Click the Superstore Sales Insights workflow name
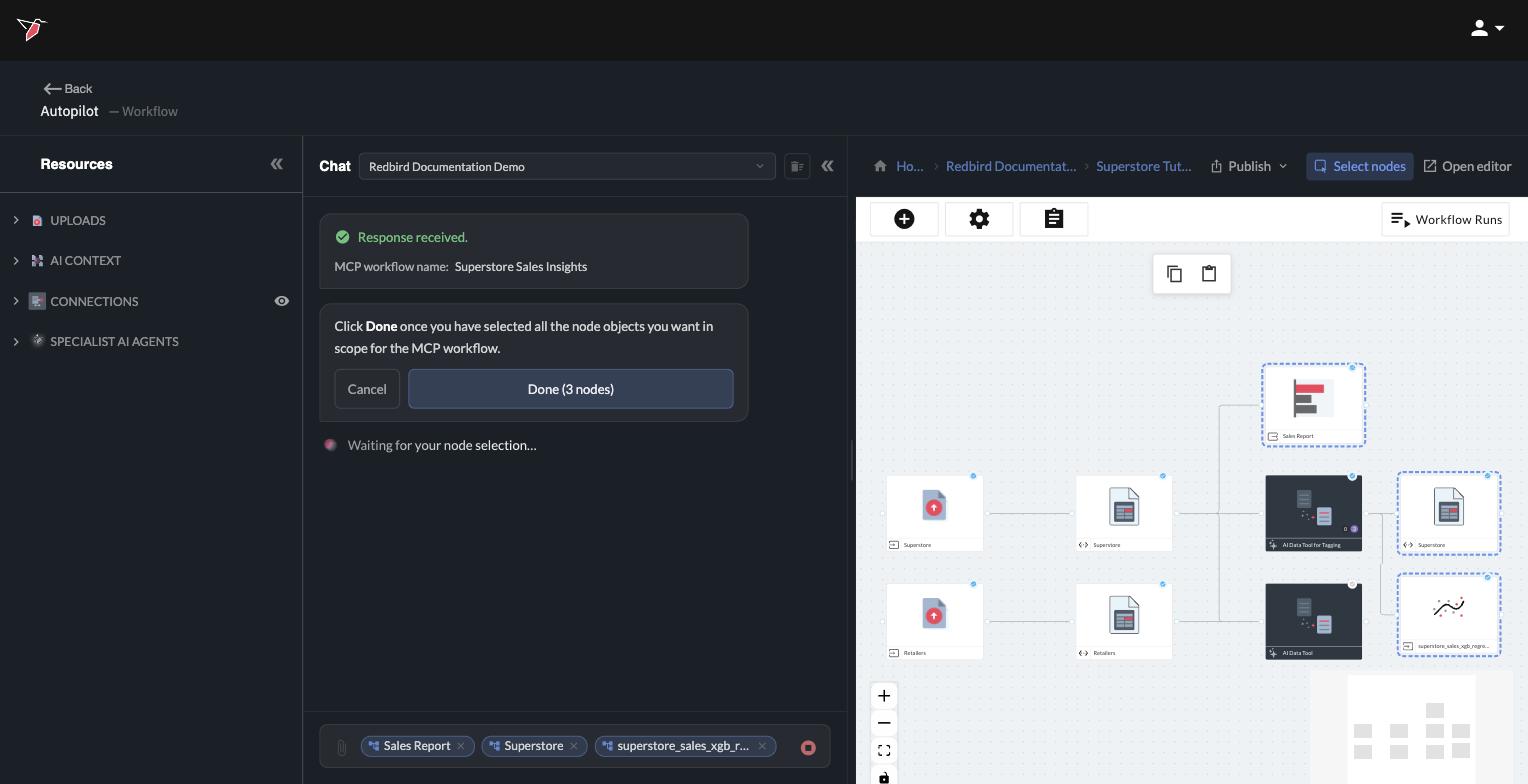Screen dimensions: 1528x784 point(521,267)
